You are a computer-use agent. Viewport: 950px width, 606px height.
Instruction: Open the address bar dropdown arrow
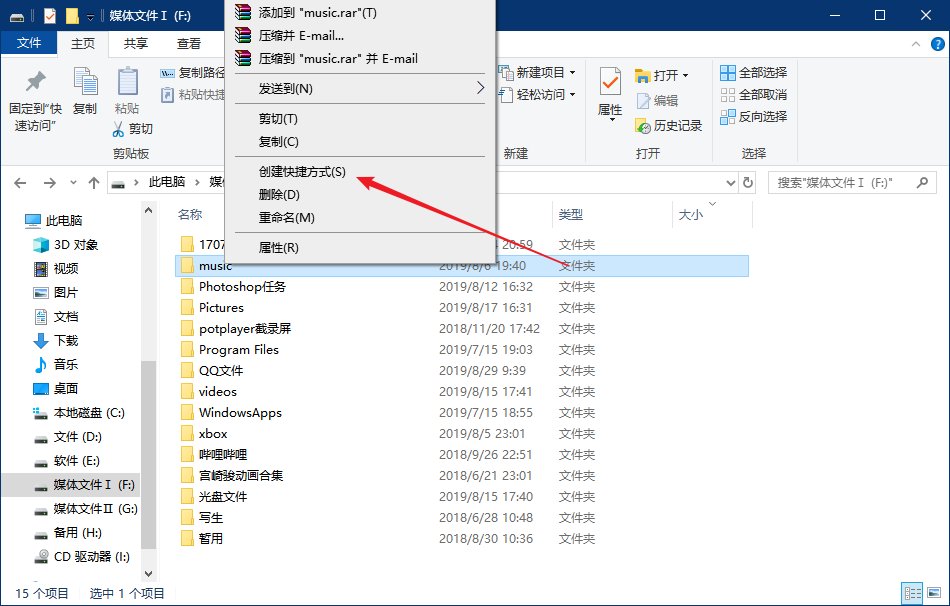click(730, 182)
